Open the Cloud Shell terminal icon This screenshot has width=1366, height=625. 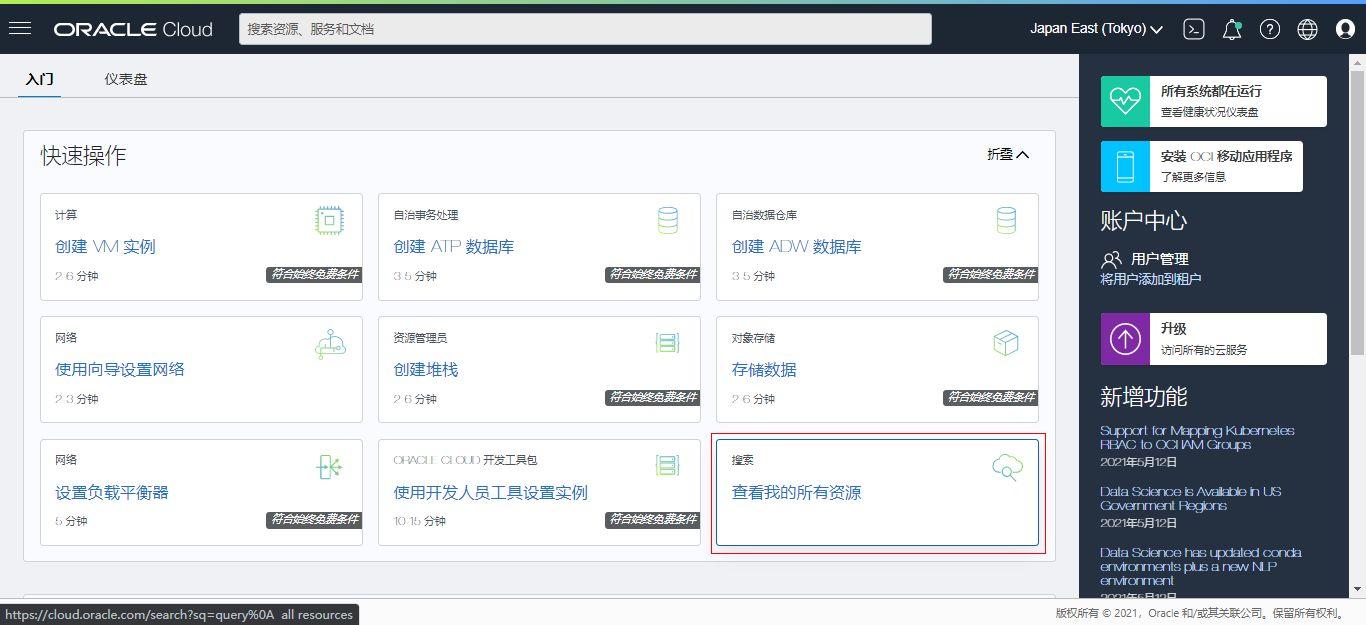(x=1193, y=29)
